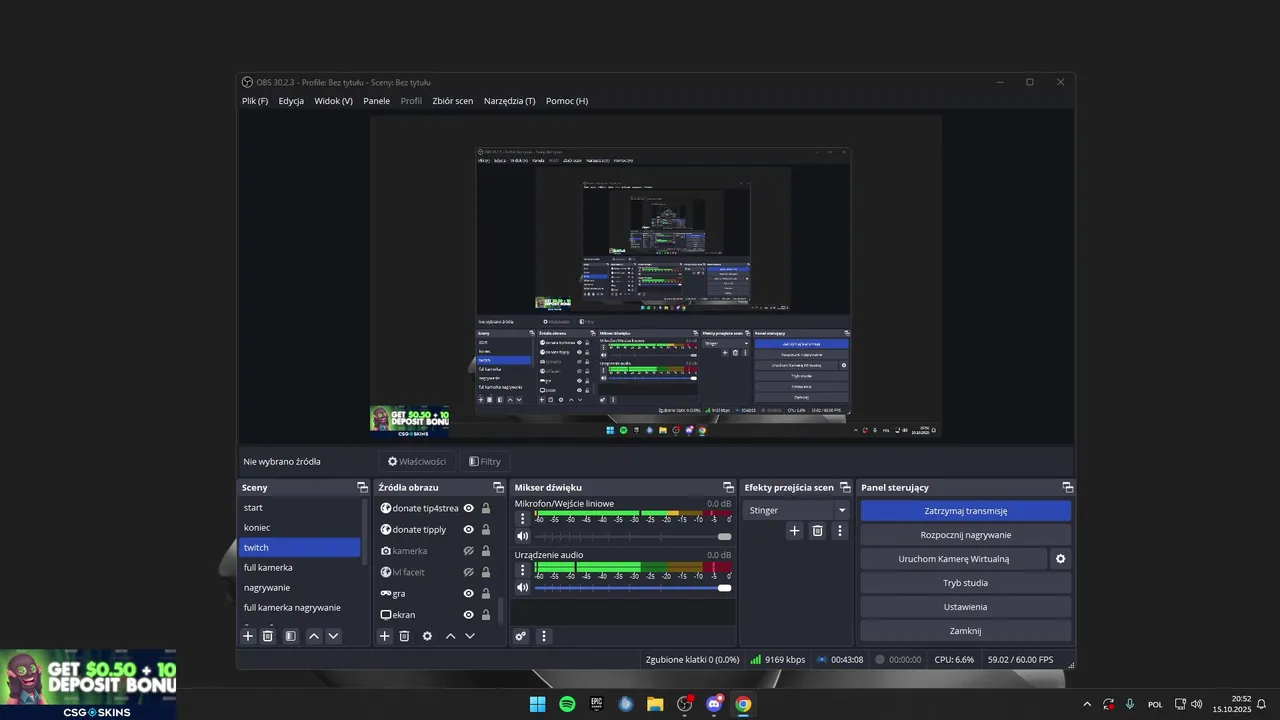The image size is (1280, 720).
Task: Undock the Panel sterujący dock
Action: tap(1067, 487)
